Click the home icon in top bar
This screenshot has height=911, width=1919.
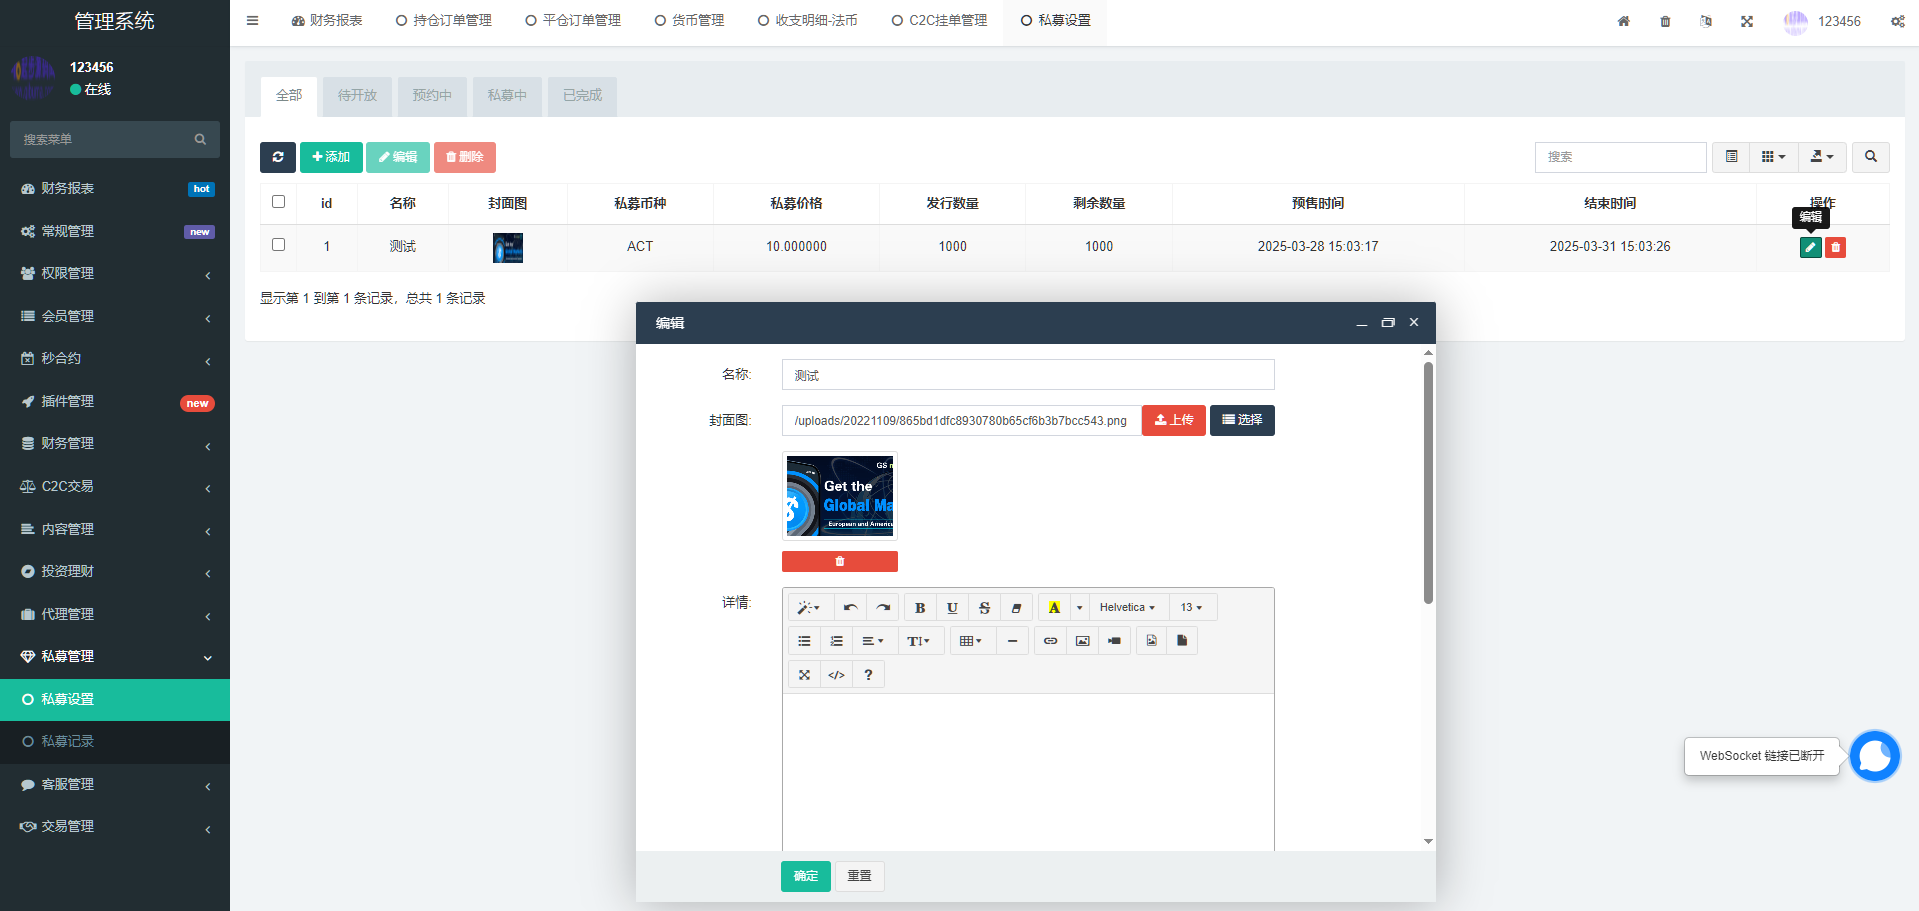[x=1623, y=21]
